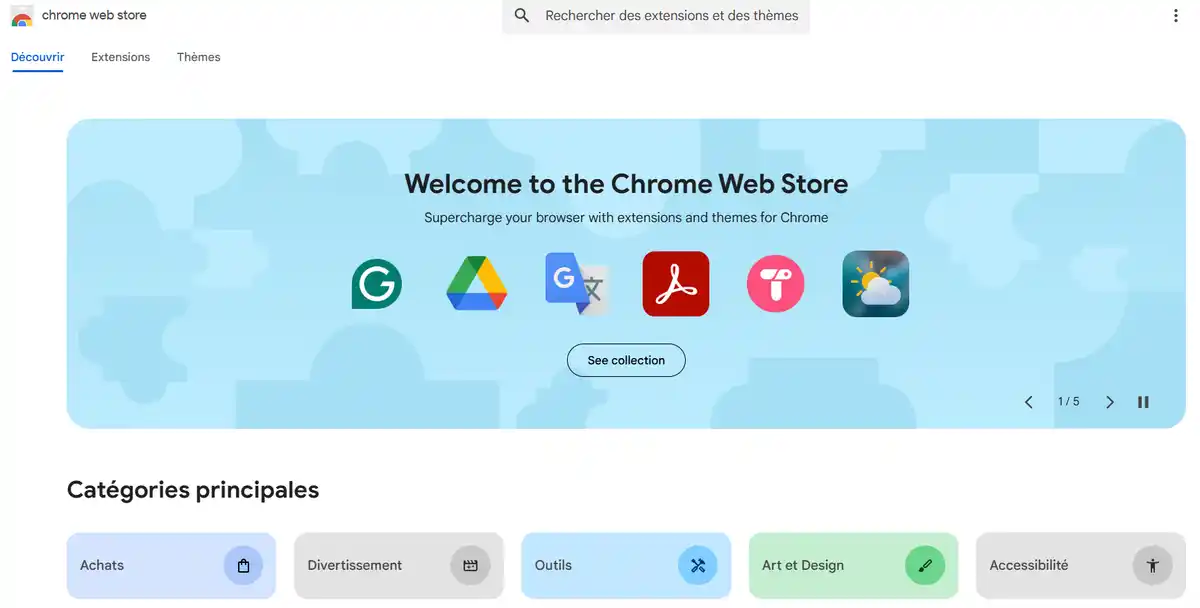
Task: Open the Google Drive icon in banner
Action: [477, 284]
